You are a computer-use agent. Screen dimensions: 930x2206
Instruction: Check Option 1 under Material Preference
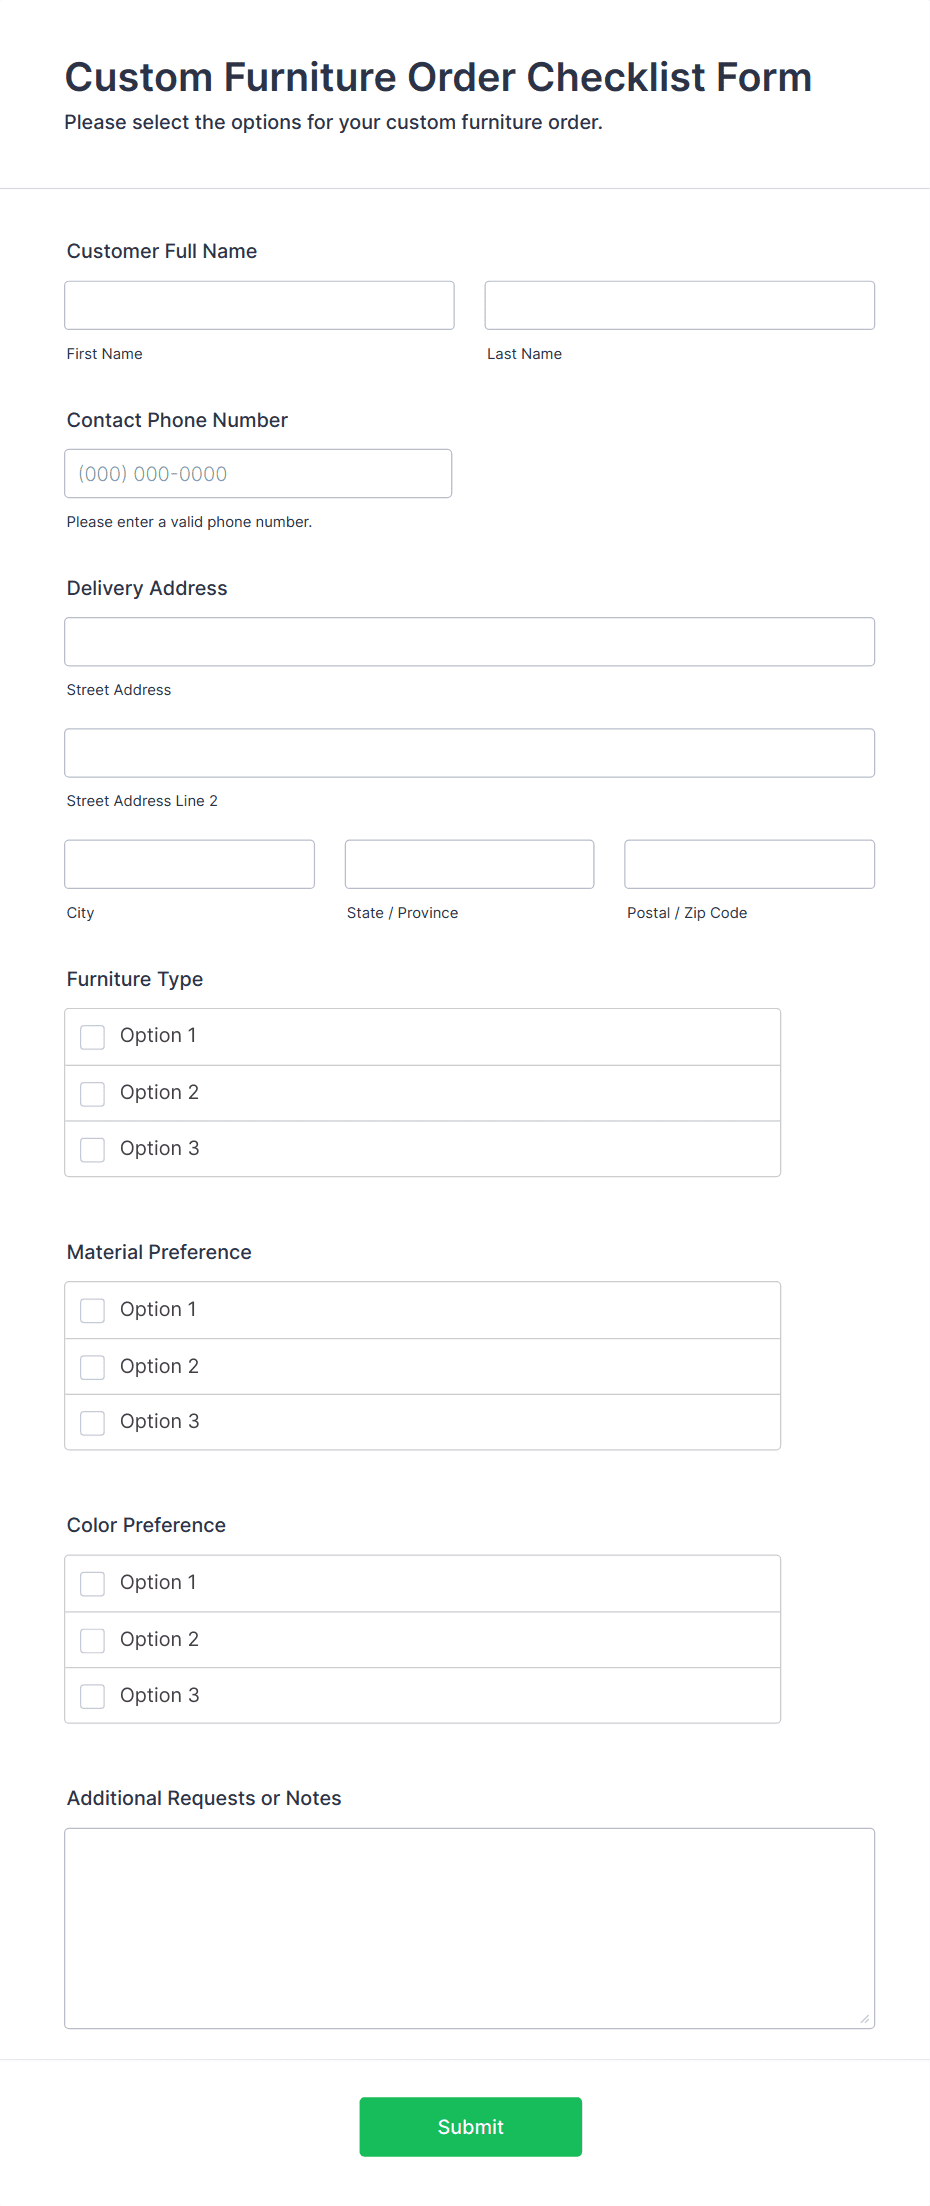pos(93,1311)
